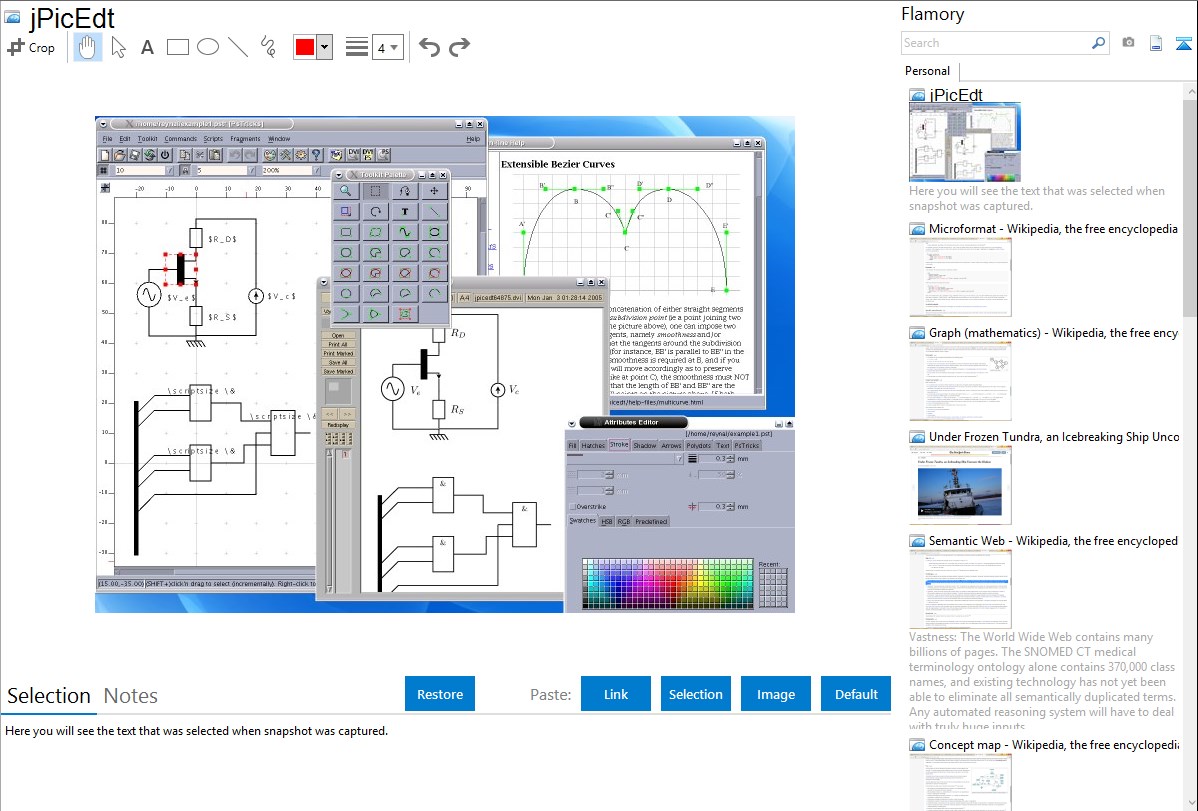Open the Microformat Wikipedia snapshot thumbnail
This screenshot has width=1198, height=811.
pos(960,276)
